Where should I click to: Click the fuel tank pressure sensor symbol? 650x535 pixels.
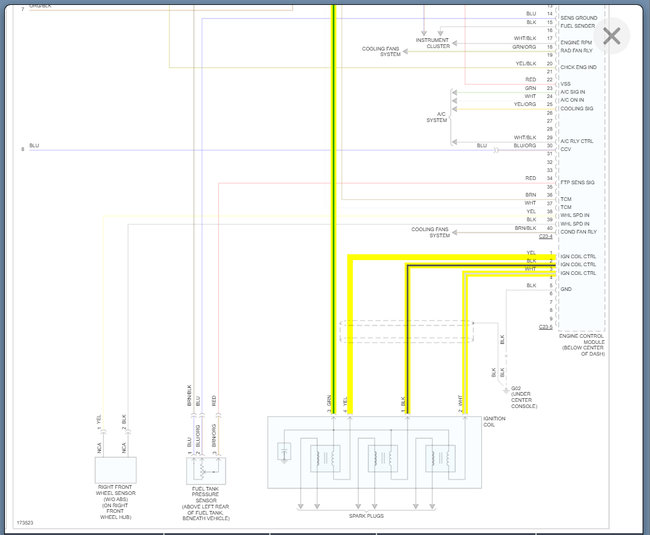click(206, 471)
